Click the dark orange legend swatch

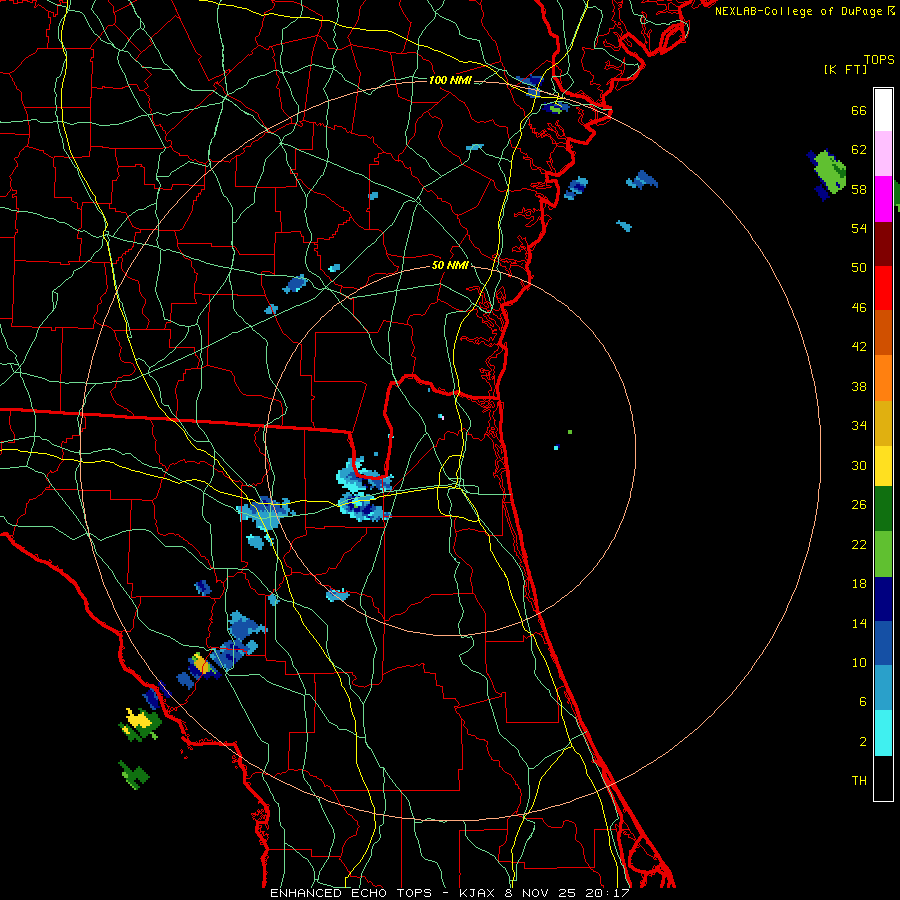[883, 333]
